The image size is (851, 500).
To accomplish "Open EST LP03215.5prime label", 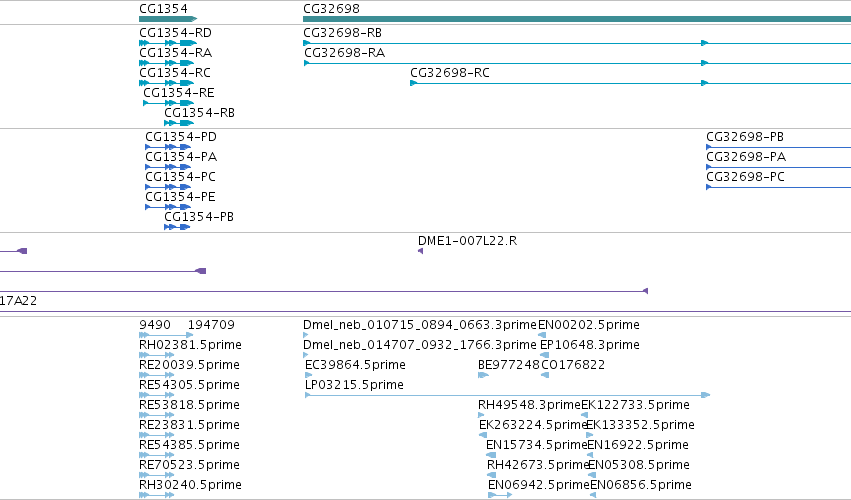I will [x=354, y=385].
